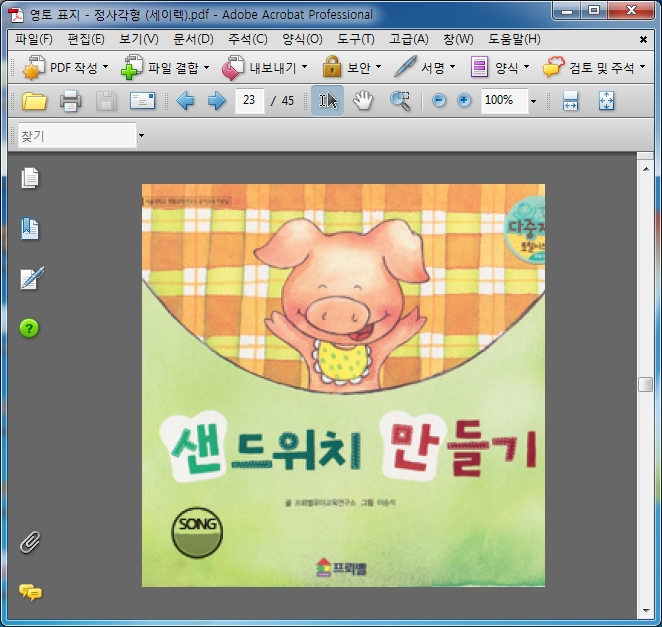Open the 도구(T) menu
This screenshot has height=627, width=662.
pos(355,39)
